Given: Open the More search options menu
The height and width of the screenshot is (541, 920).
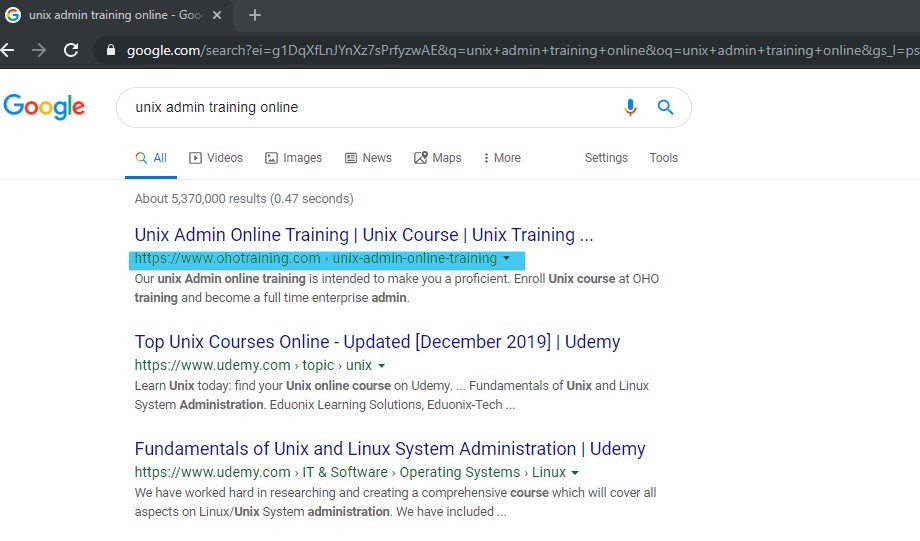Looking at the screenshot, I should tap(502, 158).
